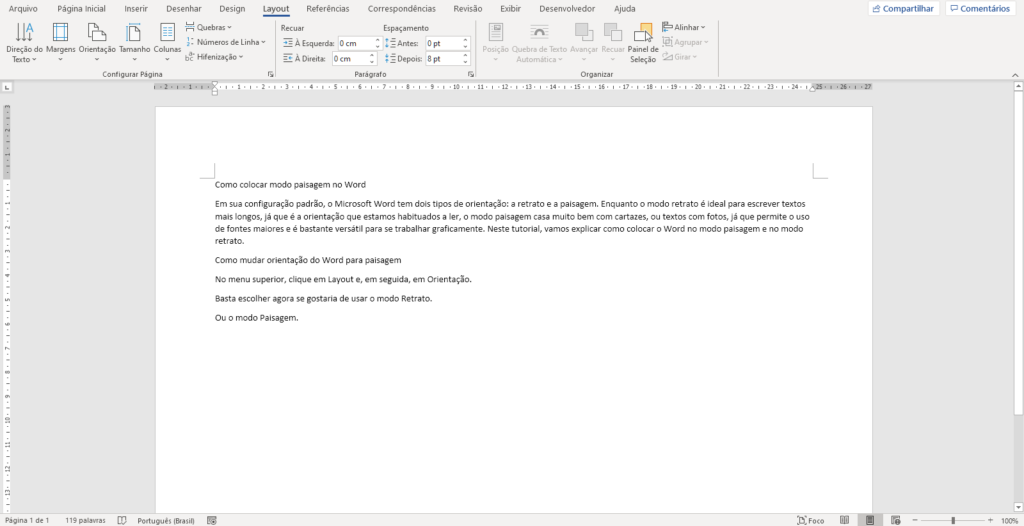
Task: Switch to the Inserir tab
Action: click(x=136, y=8)
